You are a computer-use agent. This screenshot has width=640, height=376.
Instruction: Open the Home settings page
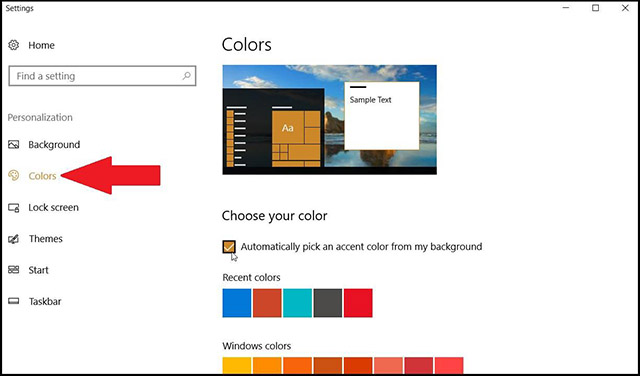(x=41, y=45)
